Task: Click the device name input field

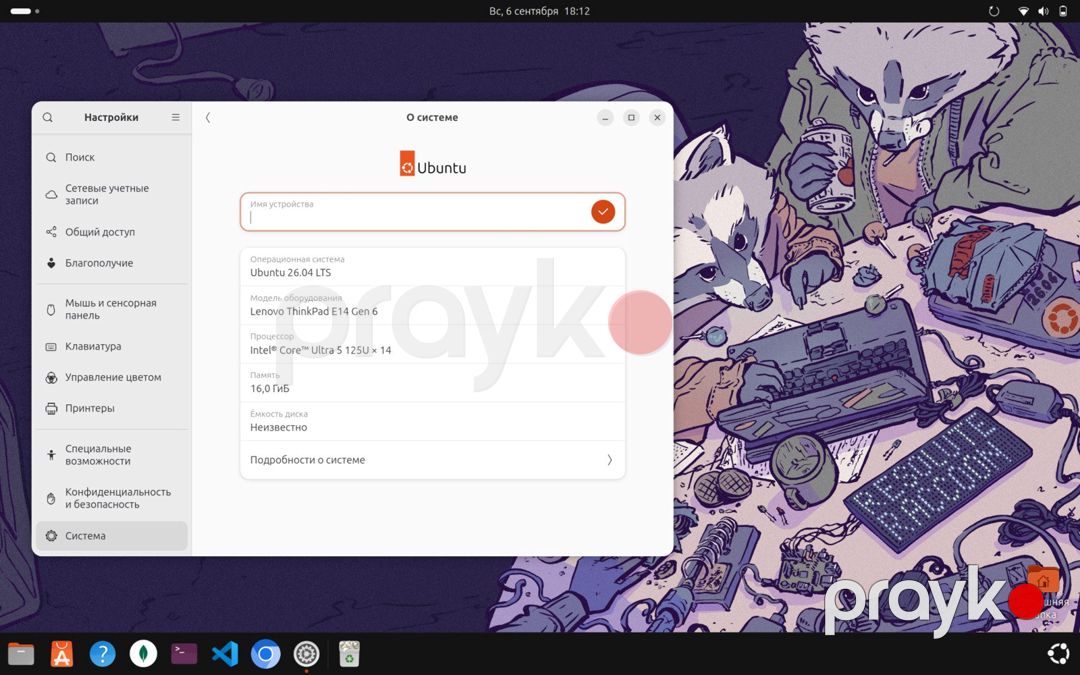Action: [x=433, y=211]
